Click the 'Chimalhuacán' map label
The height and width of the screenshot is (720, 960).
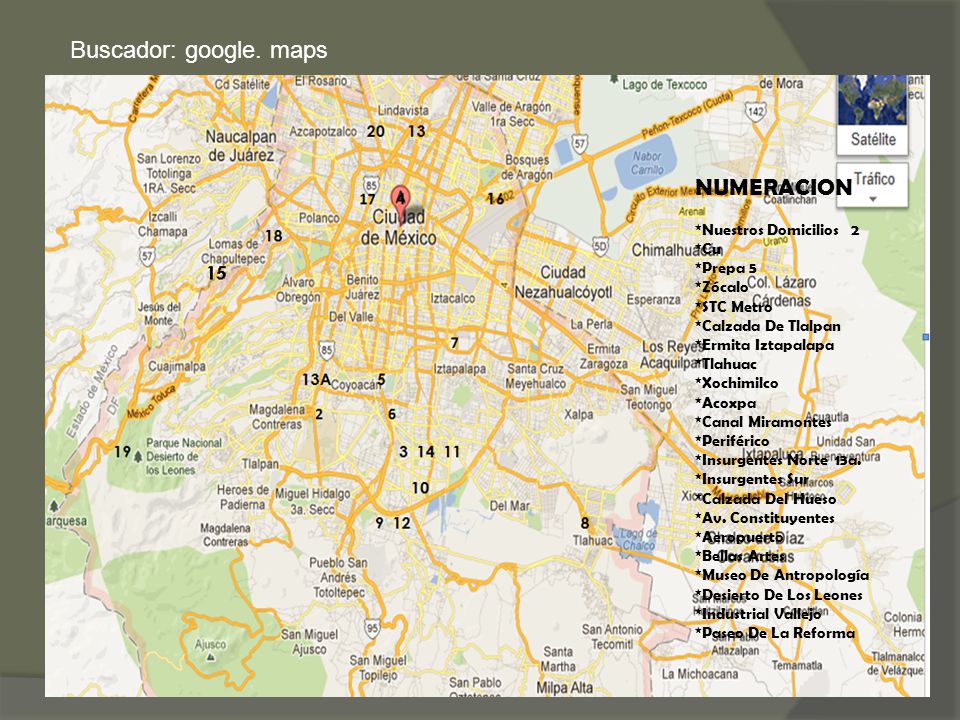tap(677, 250)
